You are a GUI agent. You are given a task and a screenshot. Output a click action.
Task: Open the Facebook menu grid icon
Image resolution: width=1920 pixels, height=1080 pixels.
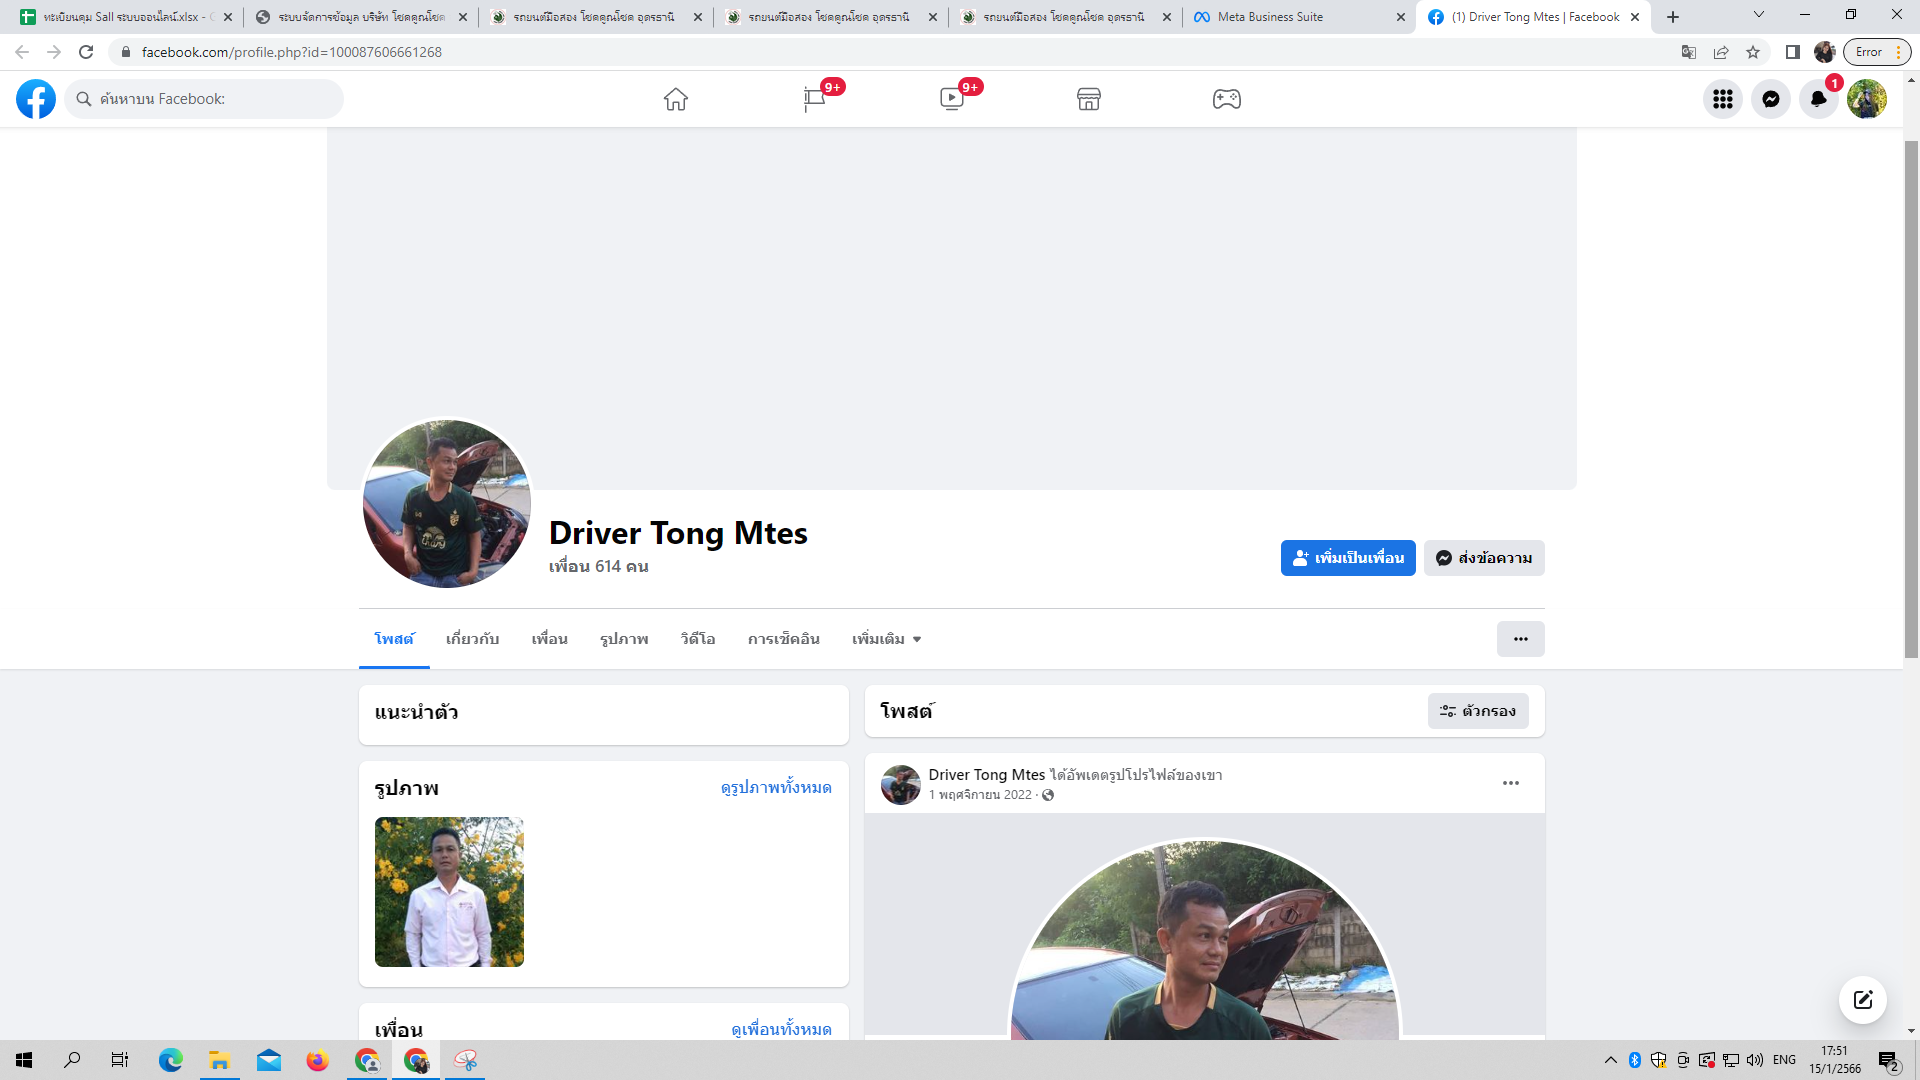pyautogui.click(x=1722, y=99)
